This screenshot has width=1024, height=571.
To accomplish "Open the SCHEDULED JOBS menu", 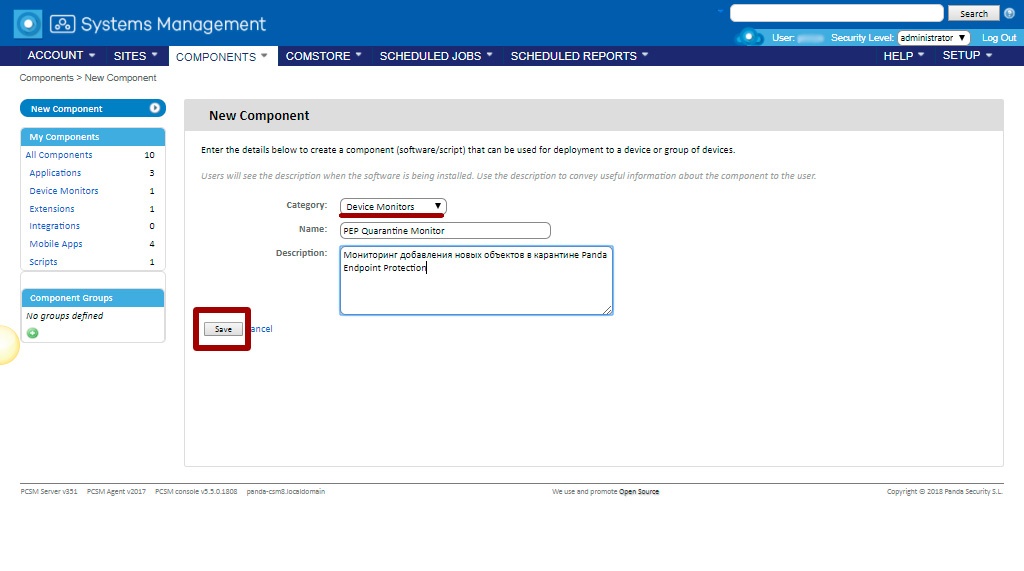I will click(436, 56).
